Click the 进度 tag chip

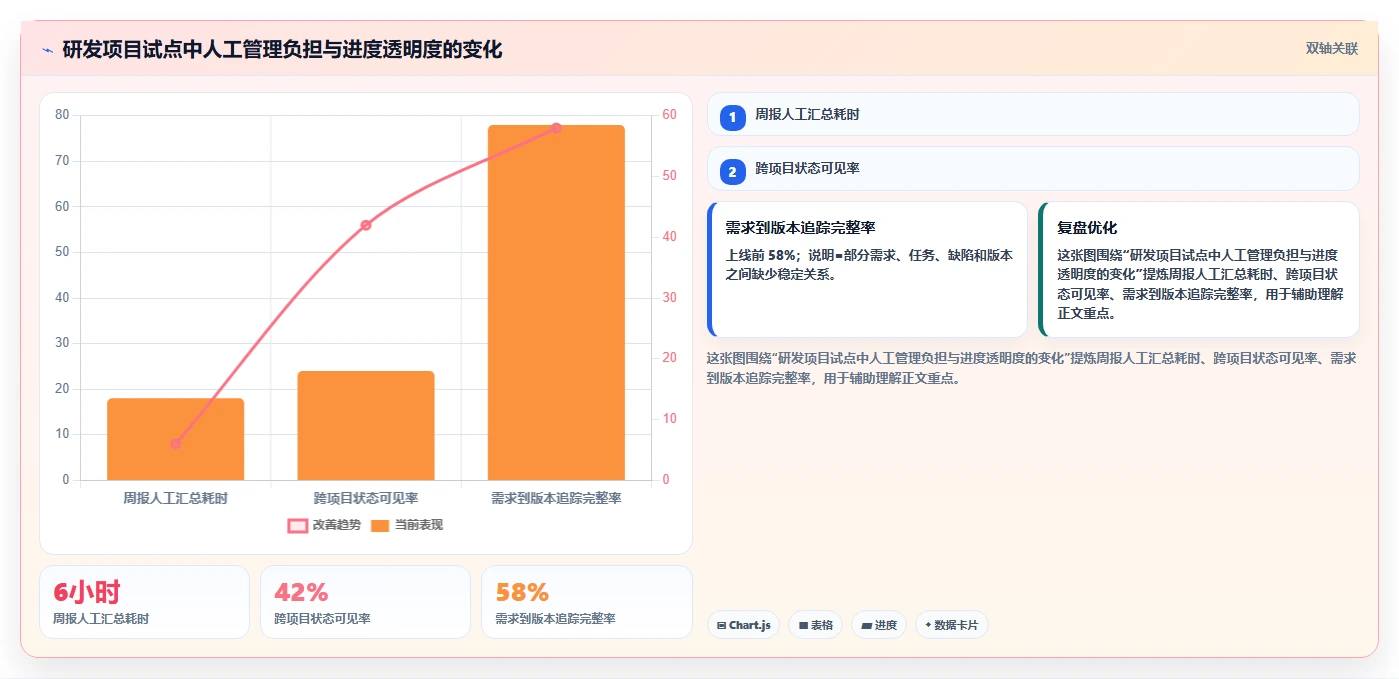879,625
